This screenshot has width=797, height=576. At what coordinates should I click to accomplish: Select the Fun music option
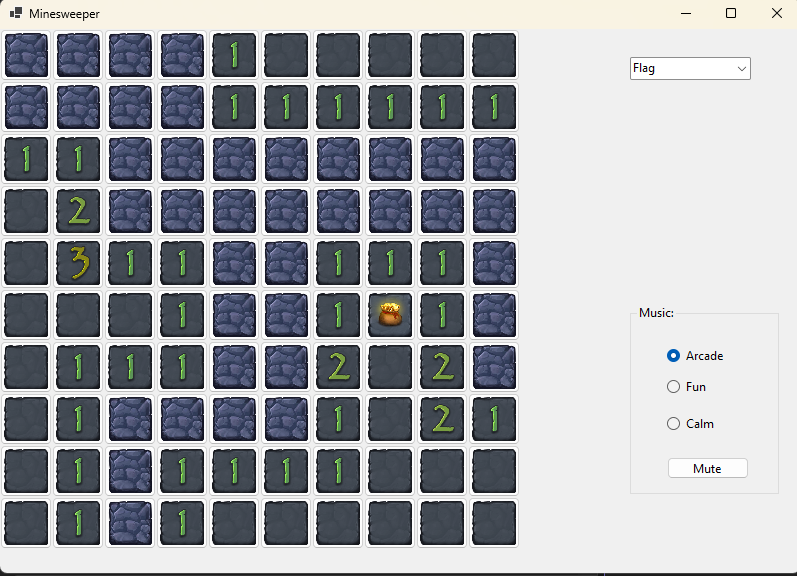click(686, 387)
